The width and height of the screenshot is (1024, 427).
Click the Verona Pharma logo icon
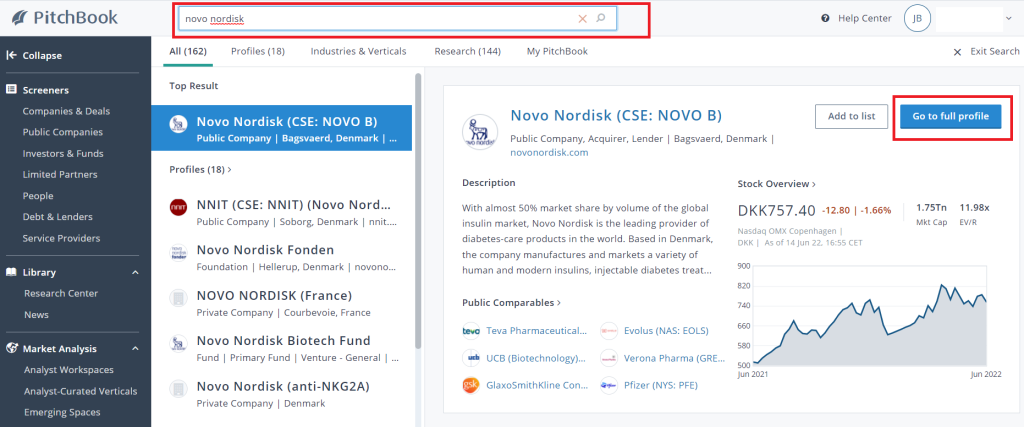pos(609,358)
